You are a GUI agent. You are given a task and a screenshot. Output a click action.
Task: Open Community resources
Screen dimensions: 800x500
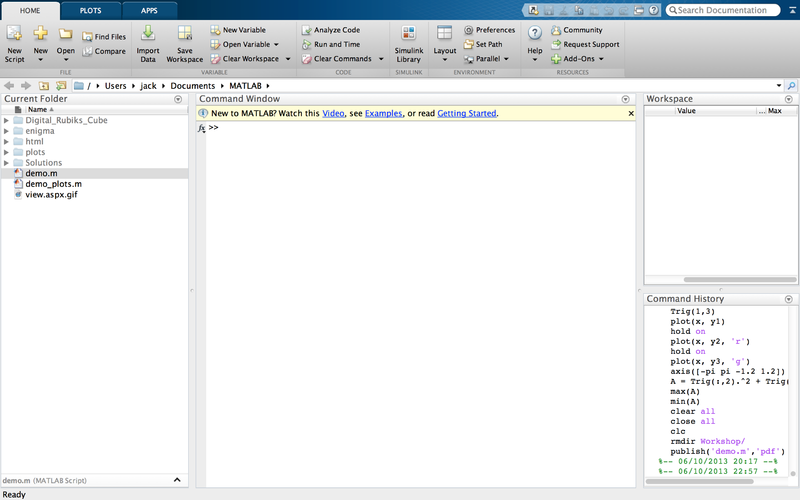click(577, 30)
